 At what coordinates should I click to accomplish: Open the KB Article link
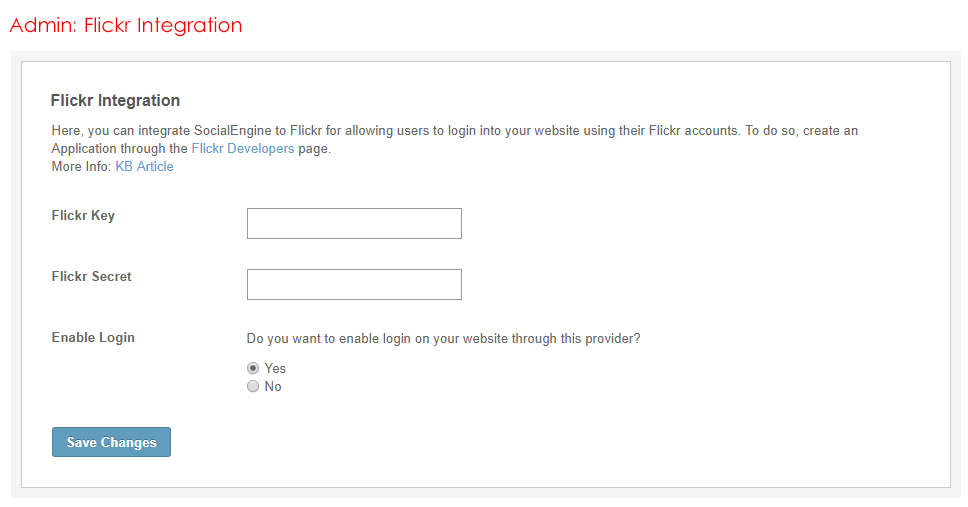(144, 166)
